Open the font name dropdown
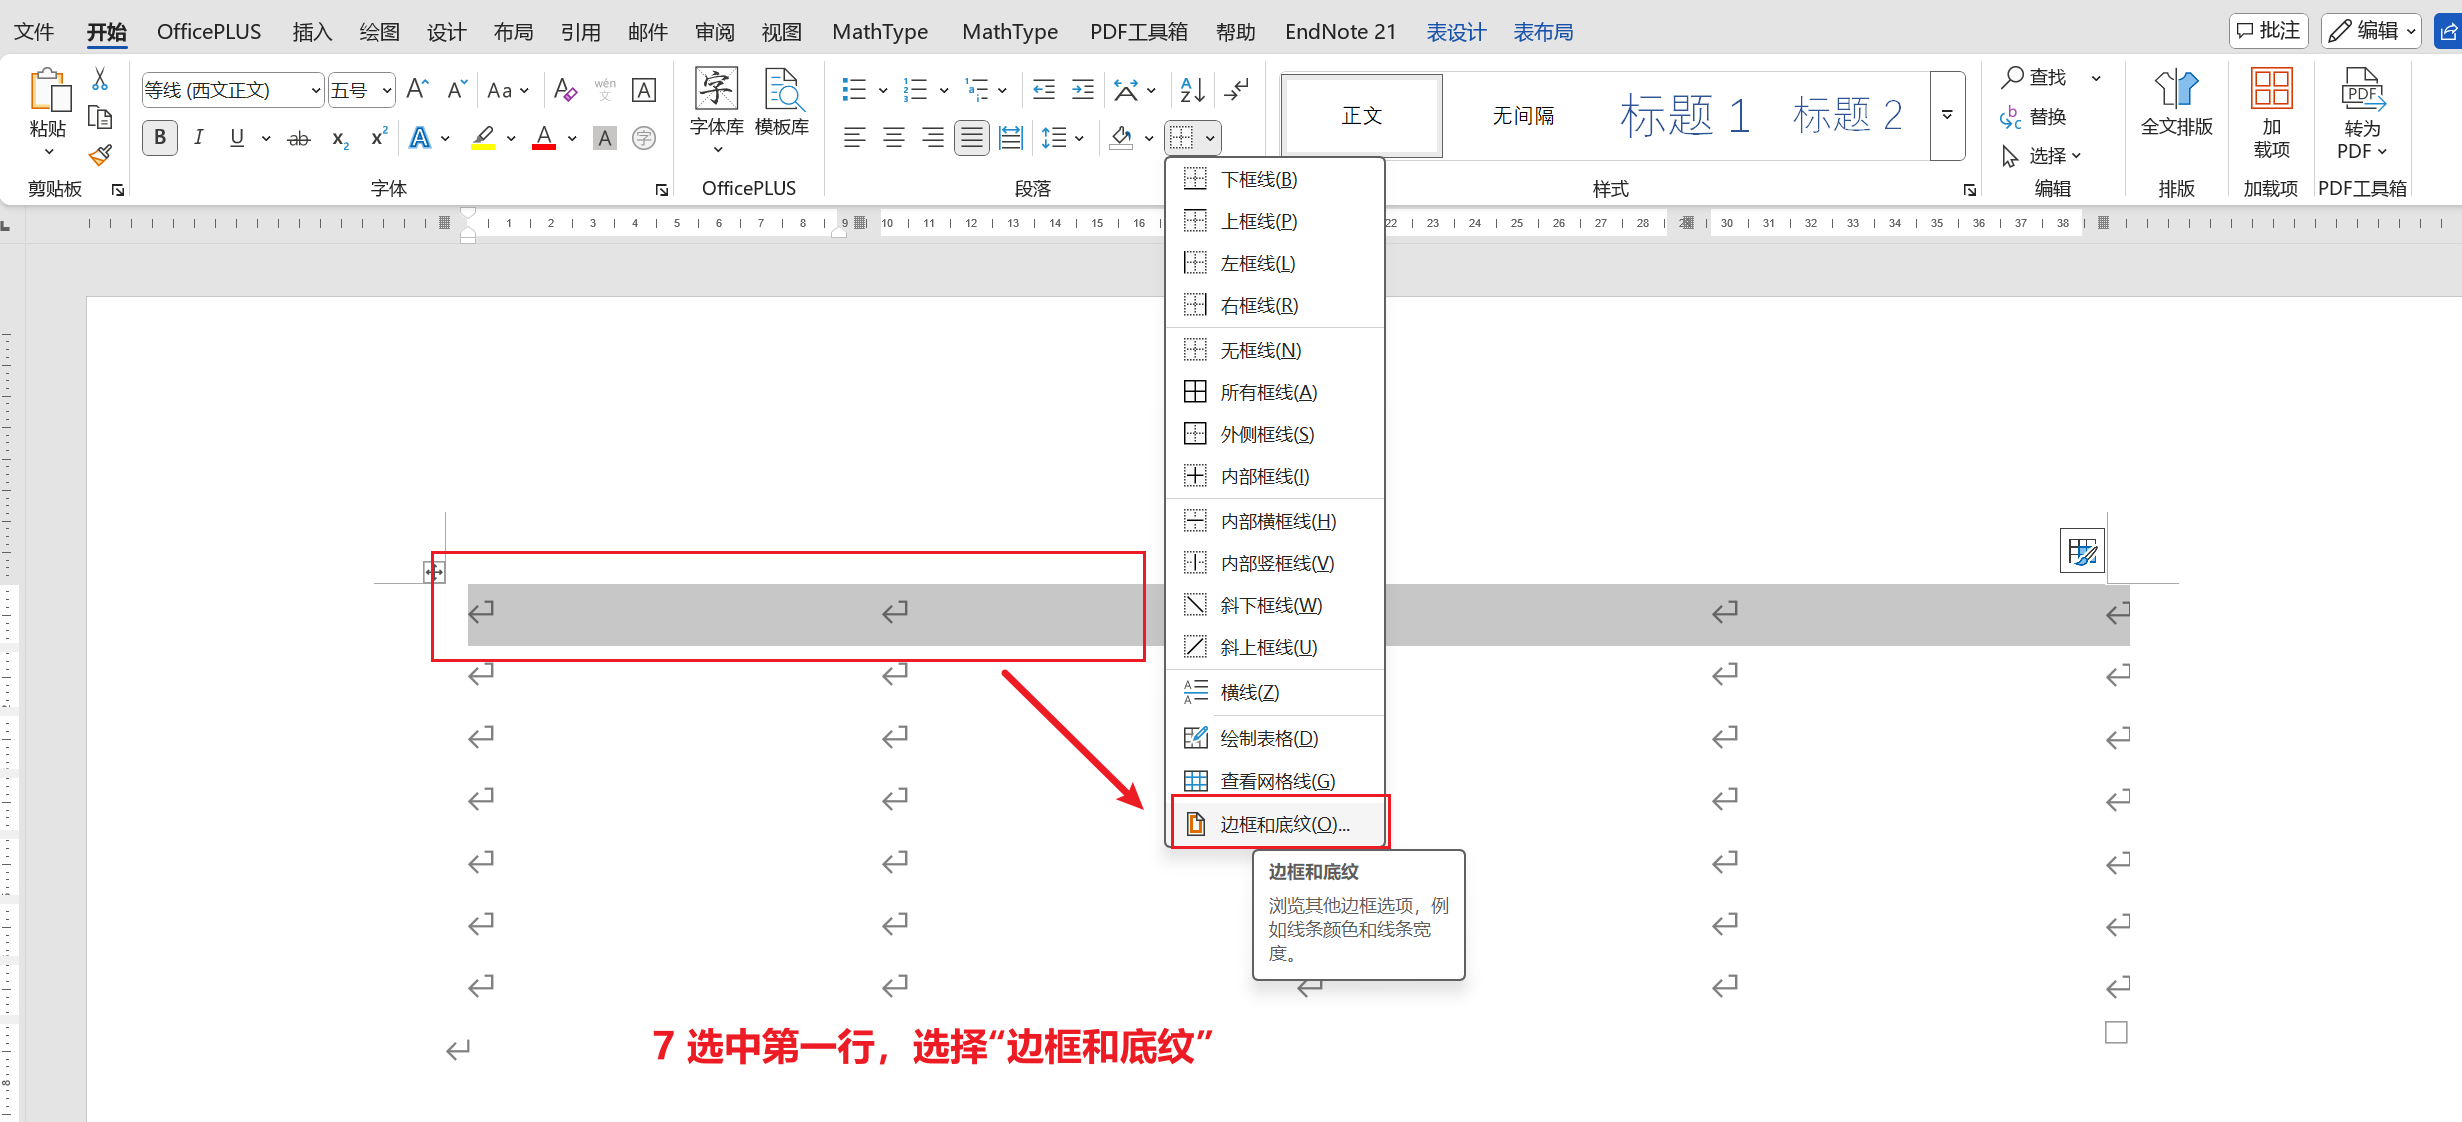The width and height of the screenshot is (2462, 1122). coord(316,90)
